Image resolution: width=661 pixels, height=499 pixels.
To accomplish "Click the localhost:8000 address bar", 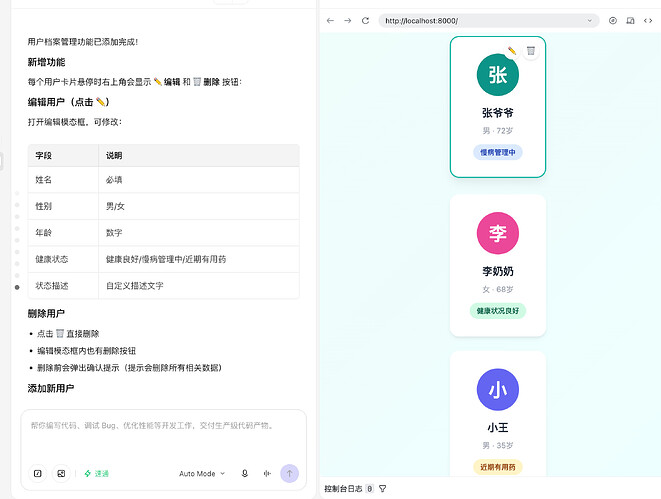I will (489, 21).
